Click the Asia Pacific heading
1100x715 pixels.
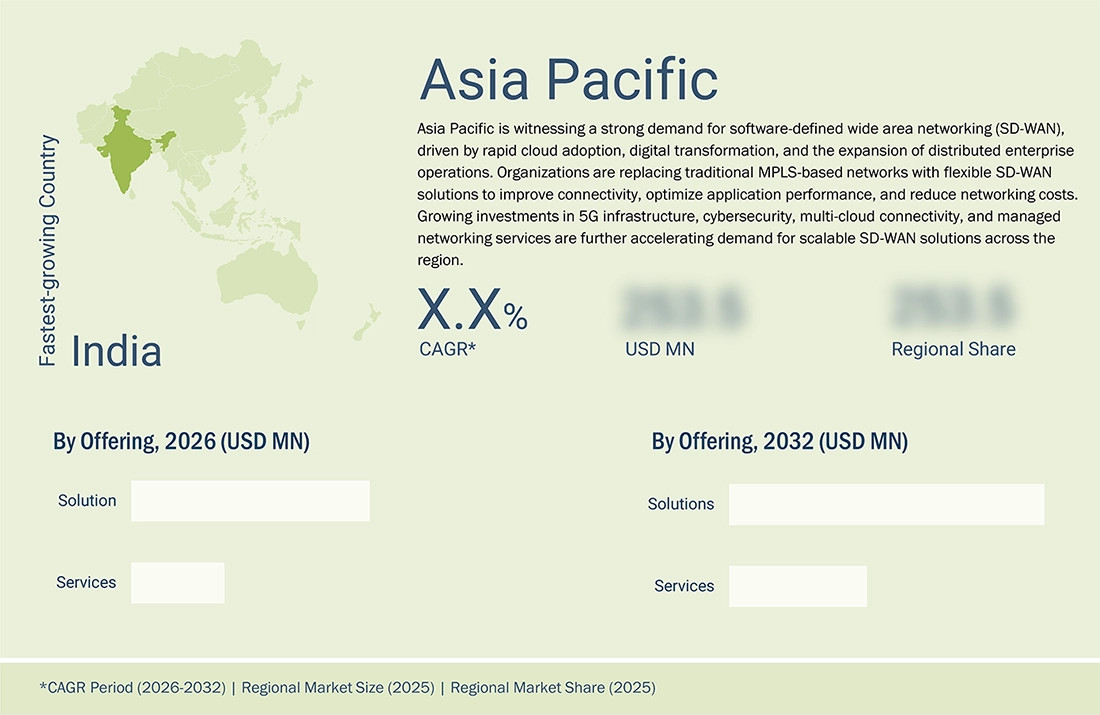pyautogui.click(x=569, y=79)
